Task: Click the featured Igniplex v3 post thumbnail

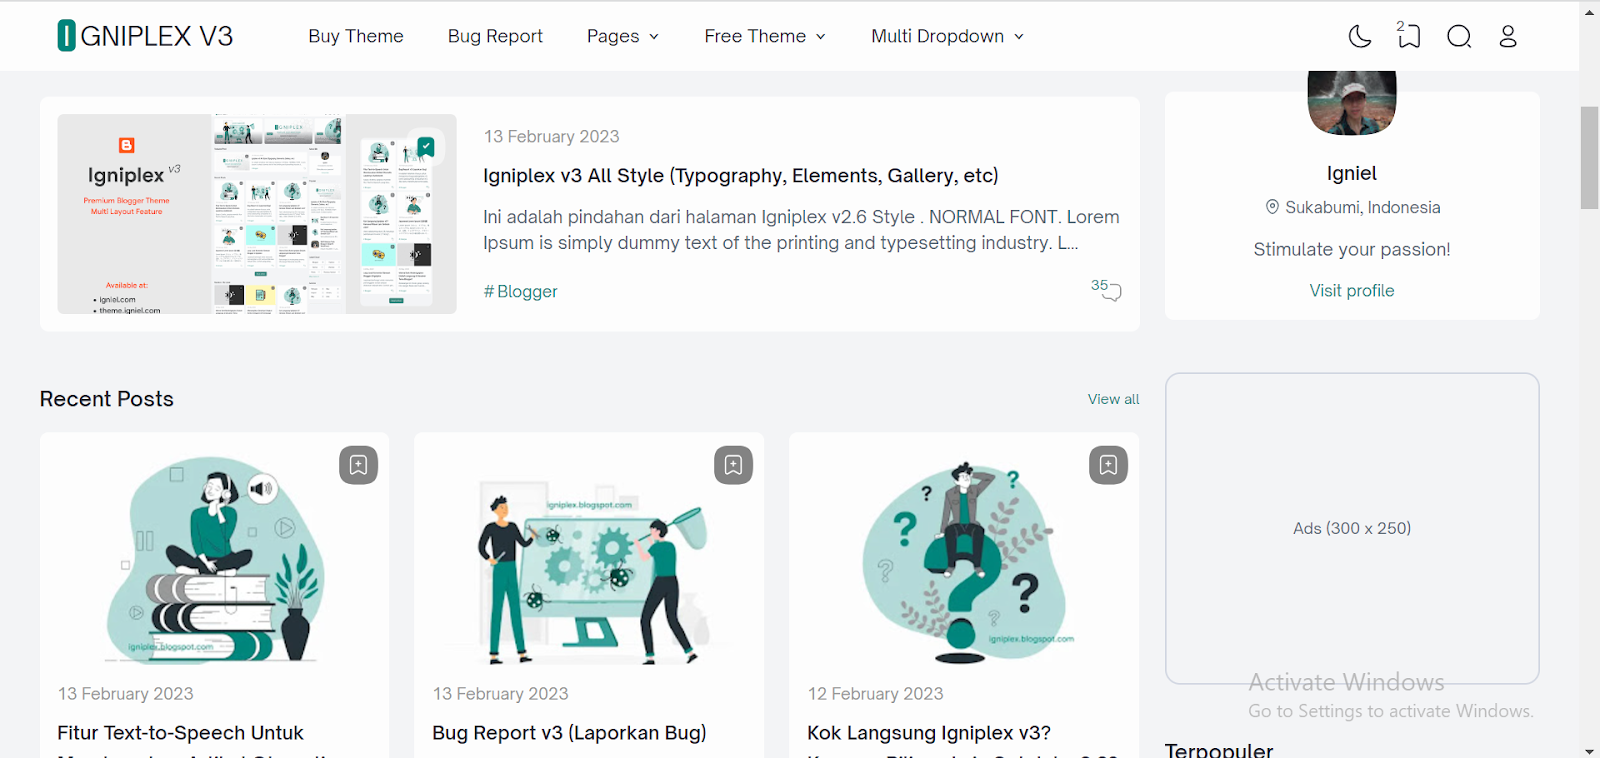Action: tap(257, 214)
